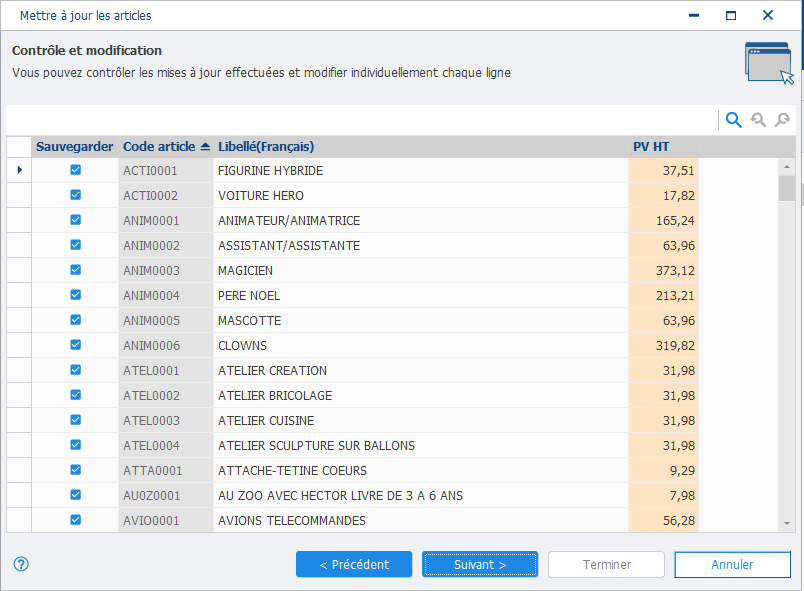Disable Sauvegarder for PERE NOEL row
This screenshot has height=591, width=804.
(x=75, y=295)
